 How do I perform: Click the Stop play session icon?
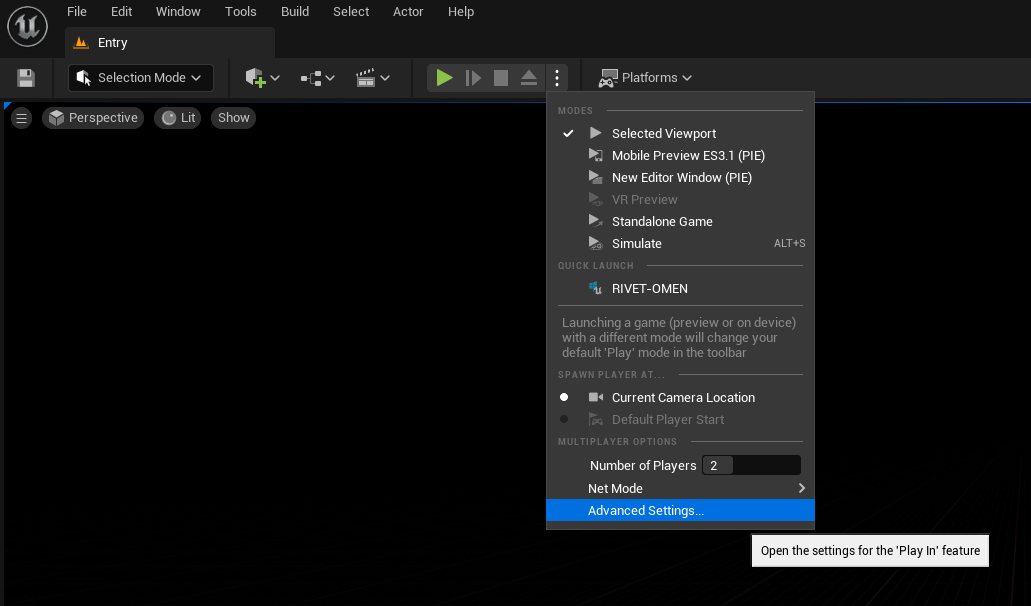click(501, 78)
